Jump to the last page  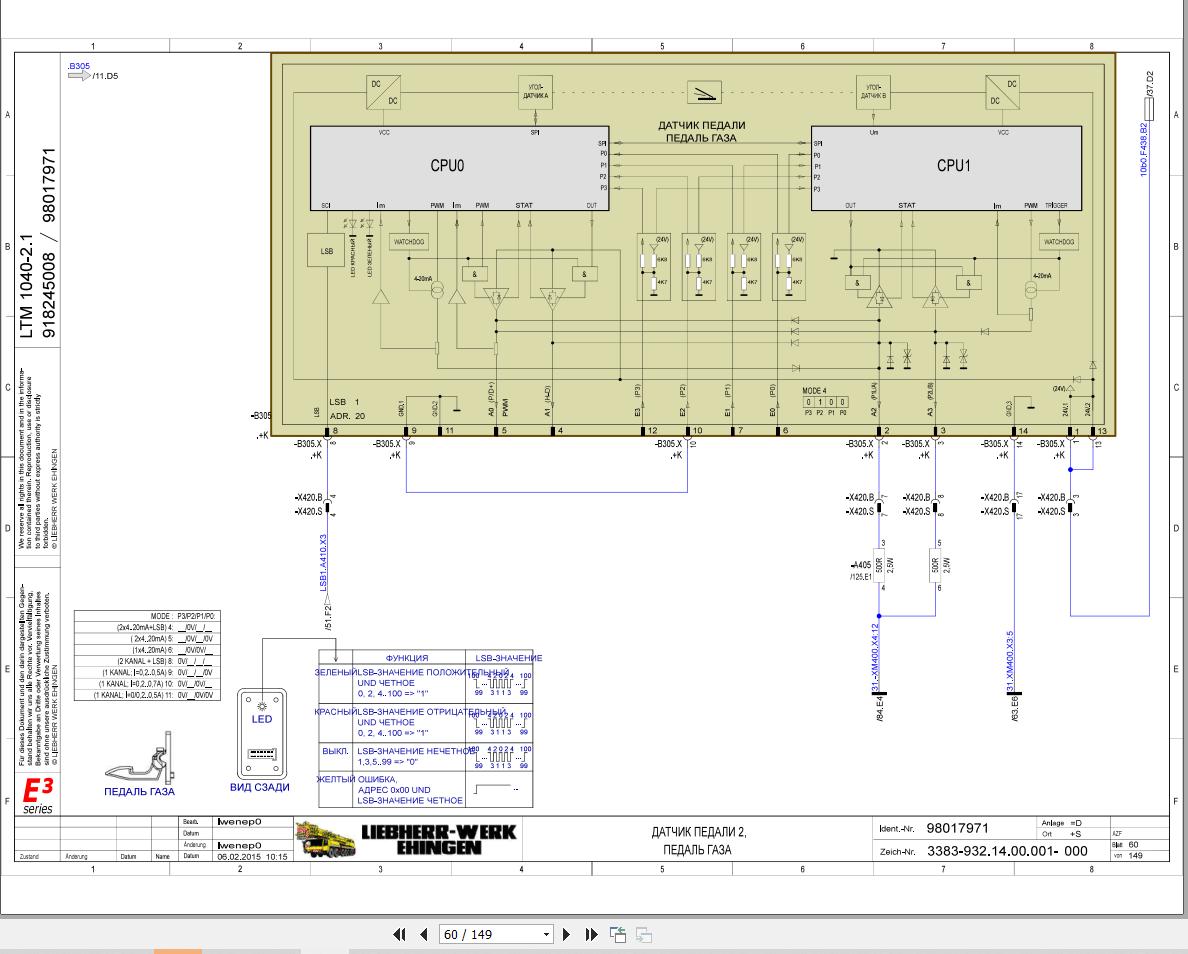click(x=592, y=934)
